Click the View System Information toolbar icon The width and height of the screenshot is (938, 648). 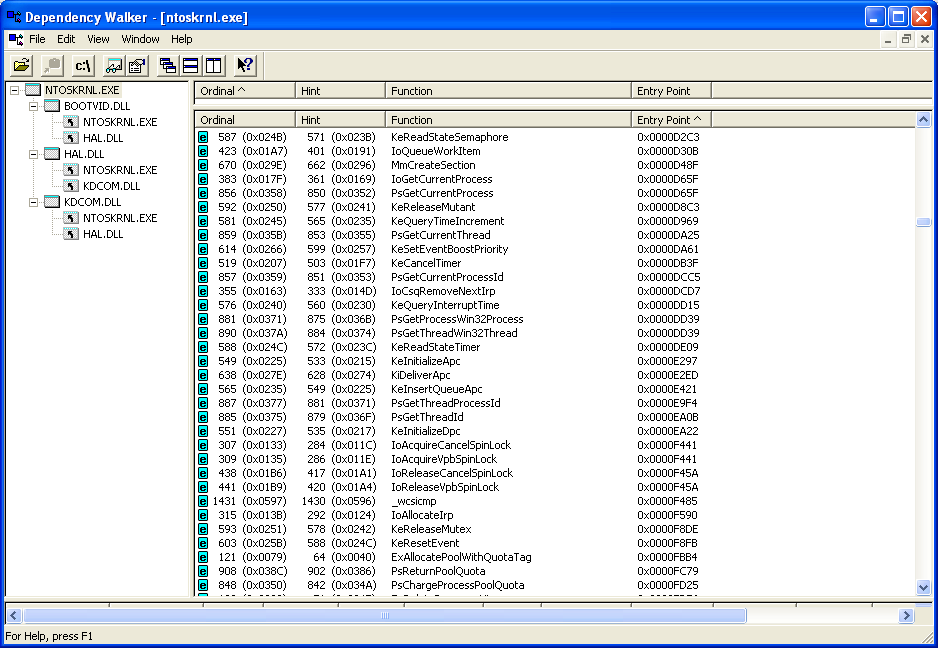coord(114,65)
